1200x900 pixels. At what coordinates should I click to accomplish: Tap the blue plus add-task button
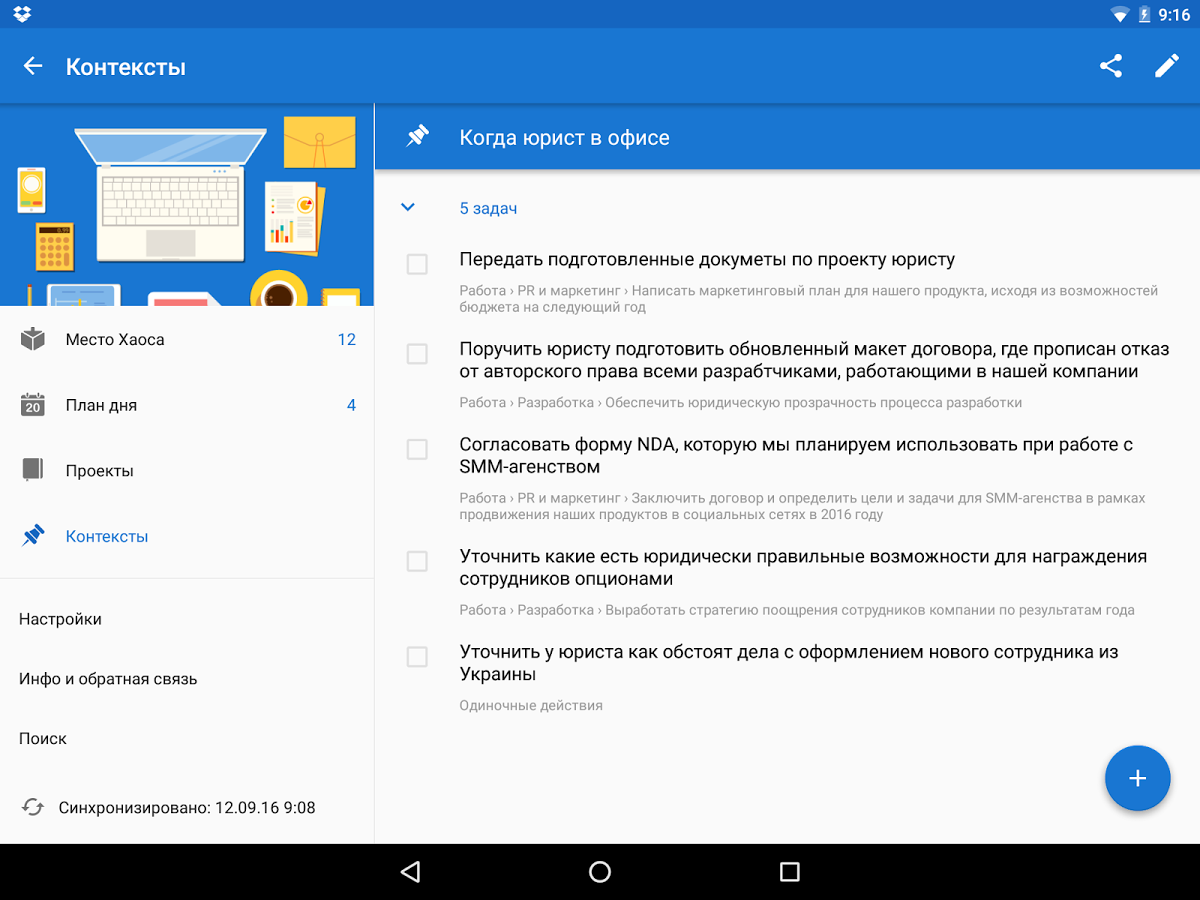pos(1137,778)
